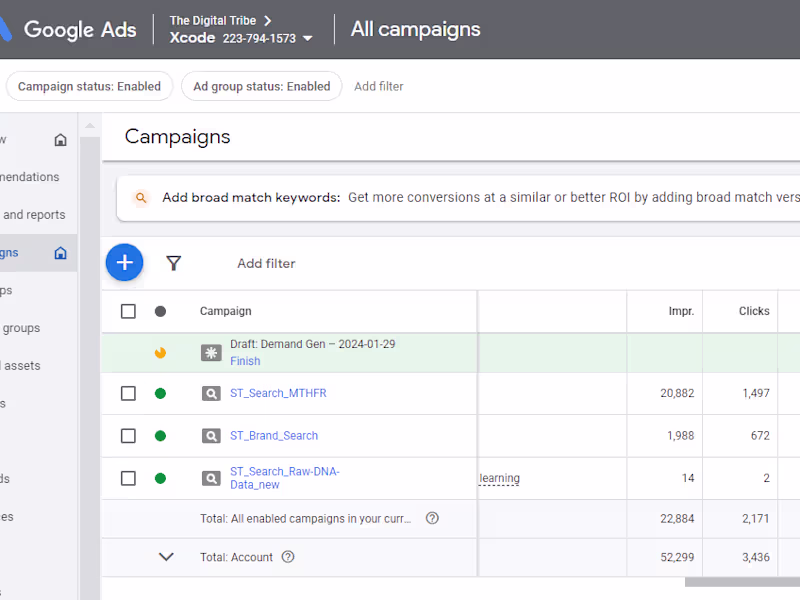Open the overview item in sidebar
Image resolution: width=800 pixels, height=600 pixels.
(x=3, y=139)
